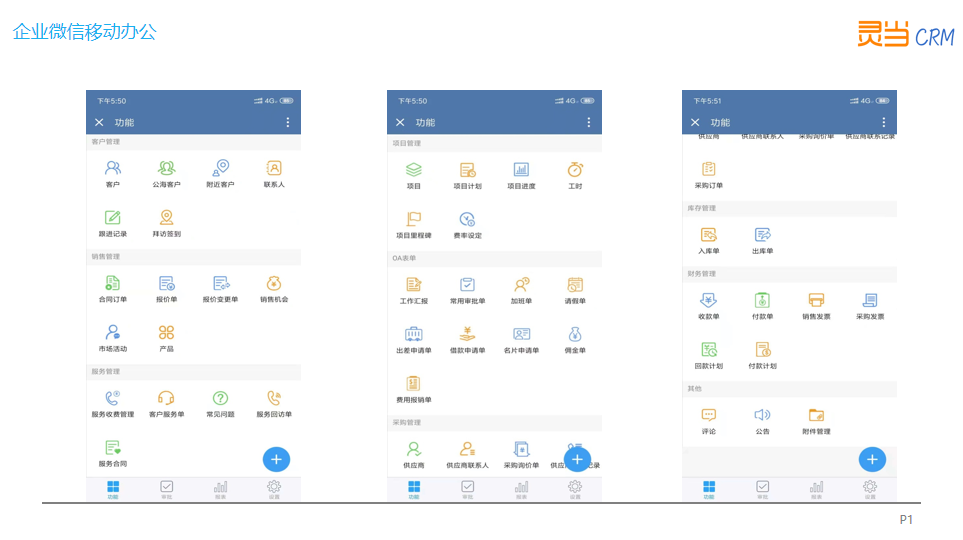Open the 采购发票 purchase invoice icon

[x=870, y=300]
